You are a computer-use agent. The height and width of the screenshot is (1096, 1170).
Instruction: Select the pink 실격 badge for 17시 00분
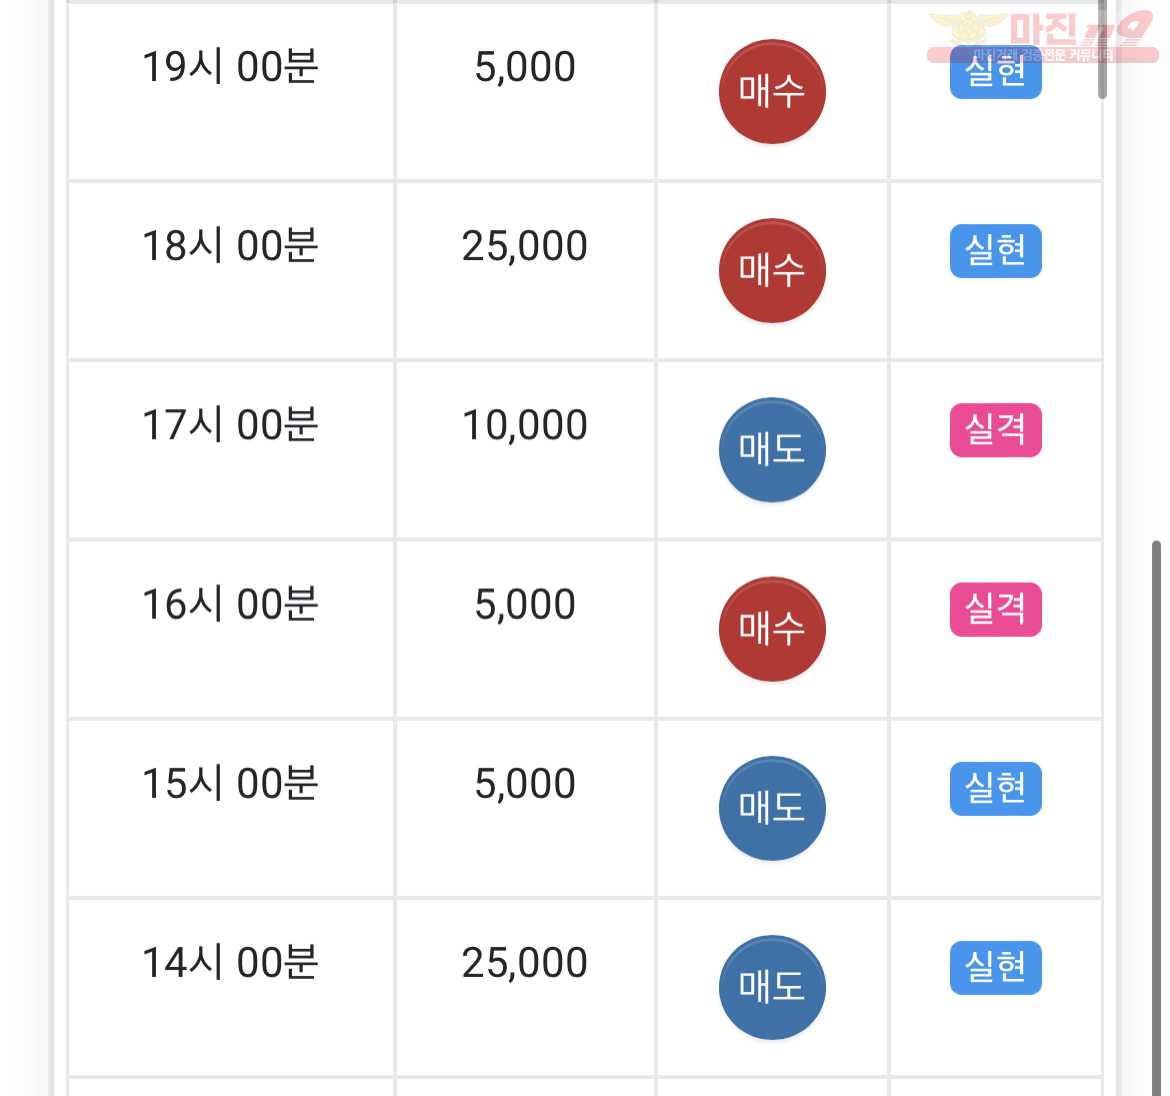point(995,430)
